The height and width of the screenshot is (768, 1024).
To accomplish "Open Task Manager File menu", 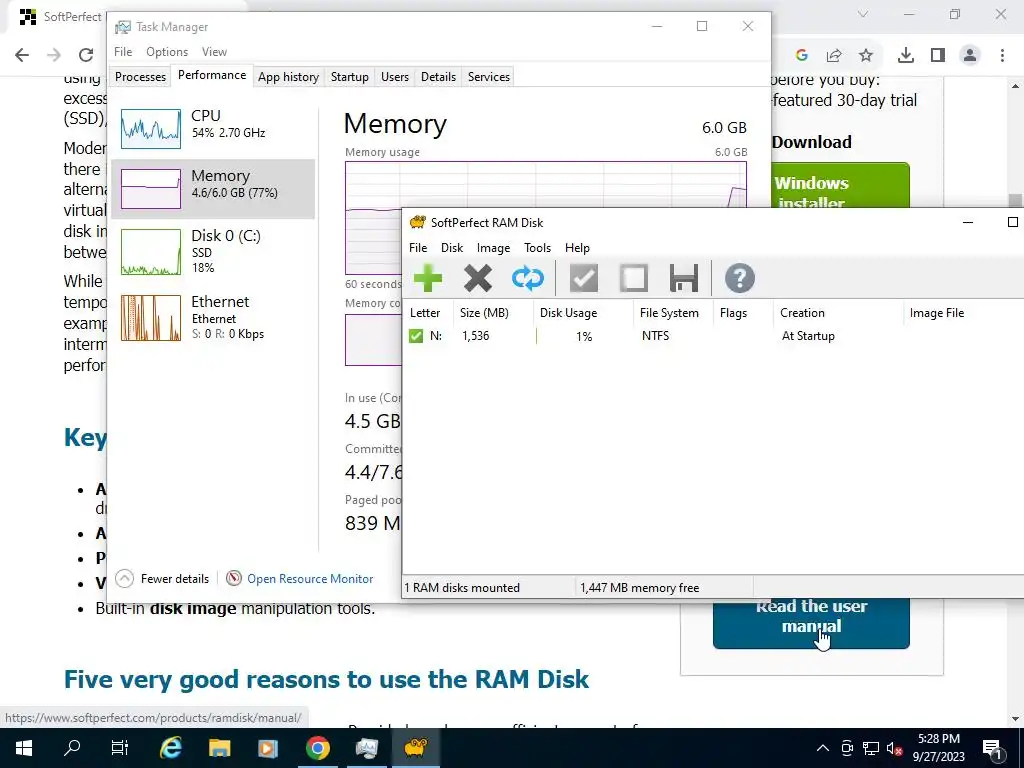I will (123, 52).
